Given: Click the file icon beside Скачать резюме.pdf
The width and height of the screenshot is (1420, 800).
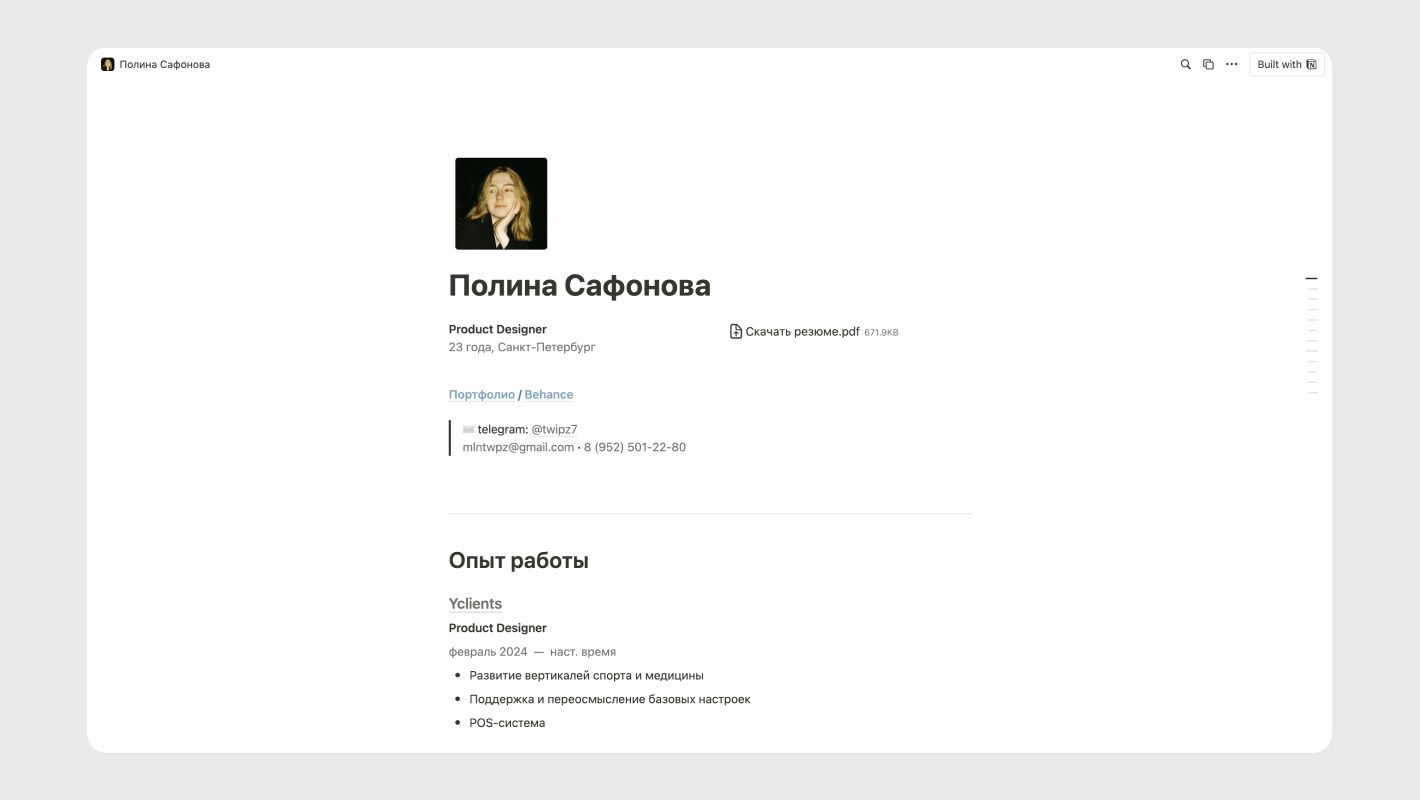Looking at the screenshot, I should (x=736, y=332).
